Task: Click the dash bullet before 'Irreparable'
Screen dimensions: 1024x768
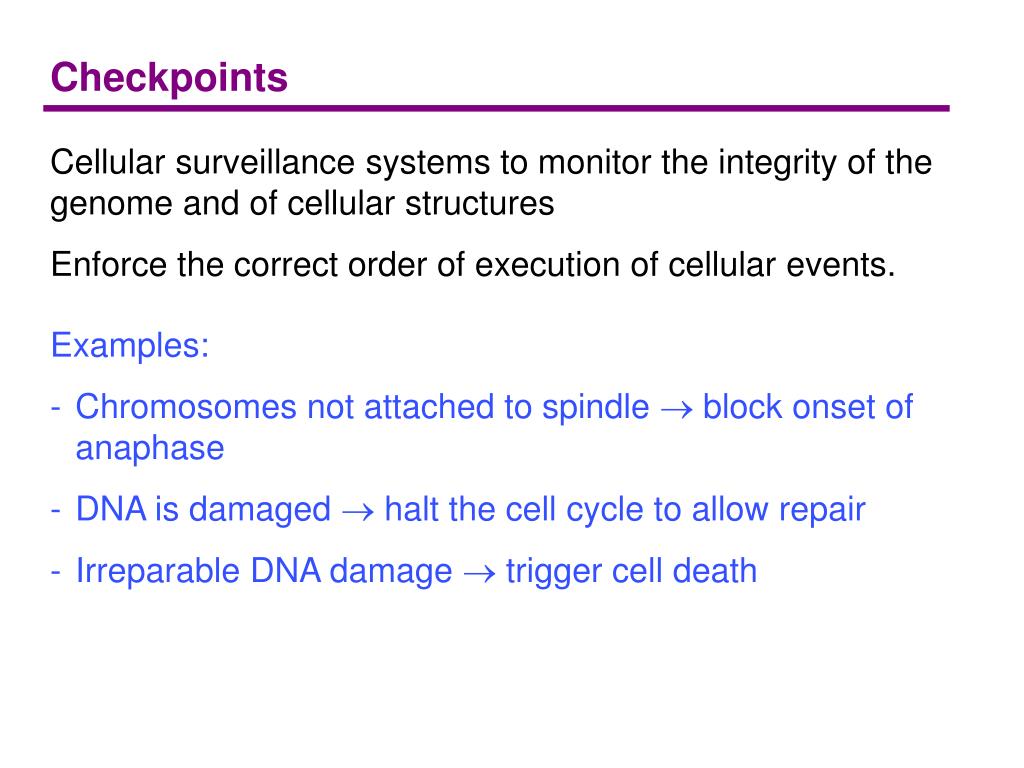Action: pos(56,574)
